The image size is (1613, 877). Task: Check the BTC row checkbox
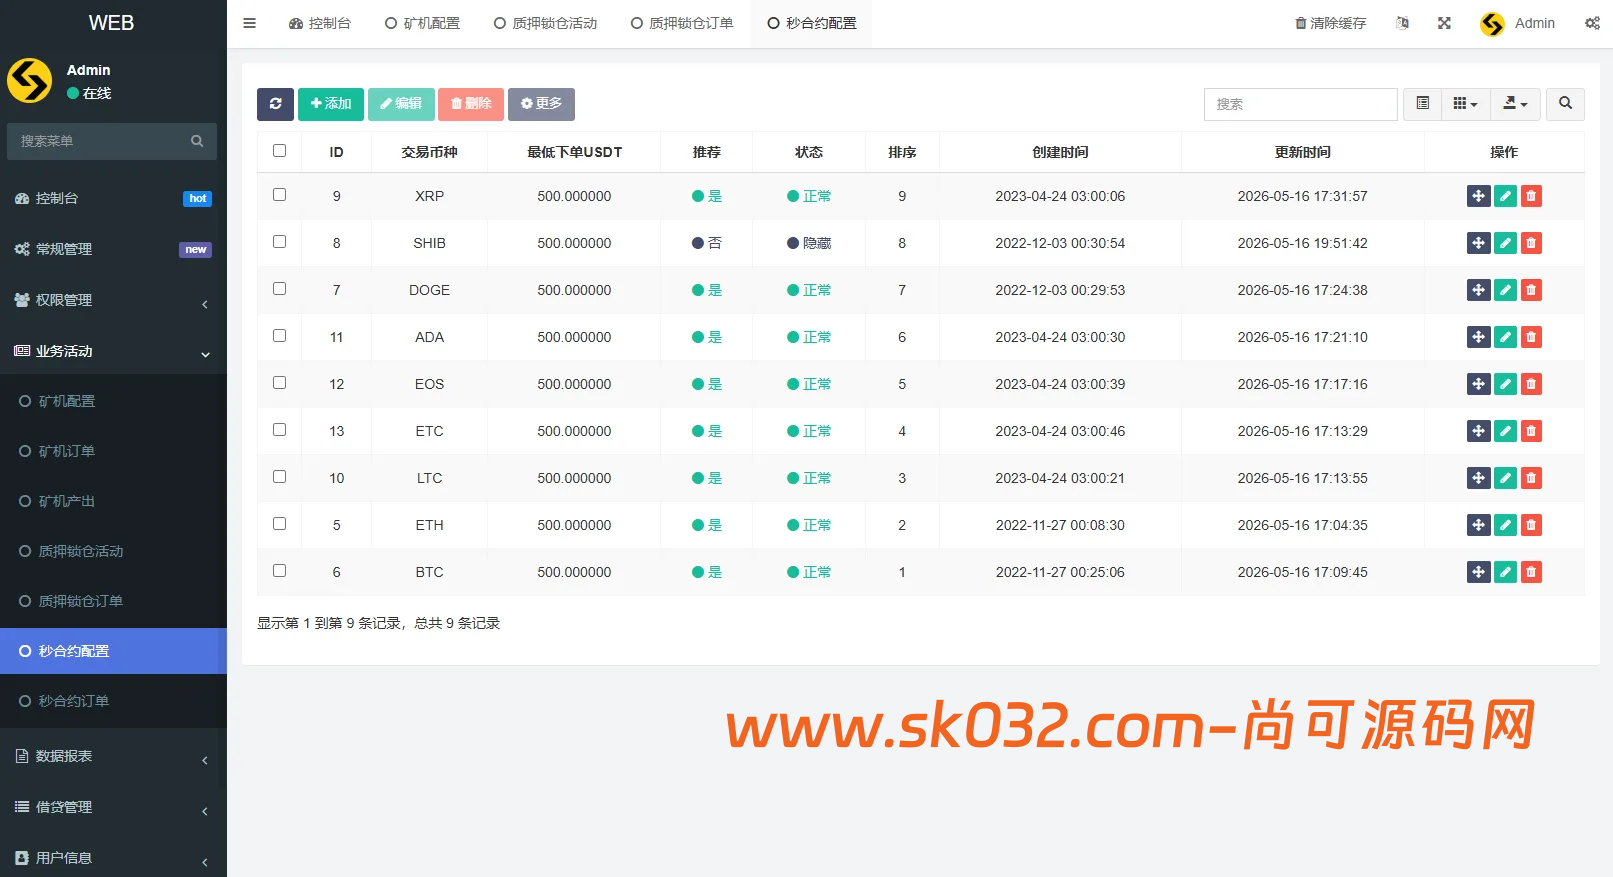click(280, 571)
